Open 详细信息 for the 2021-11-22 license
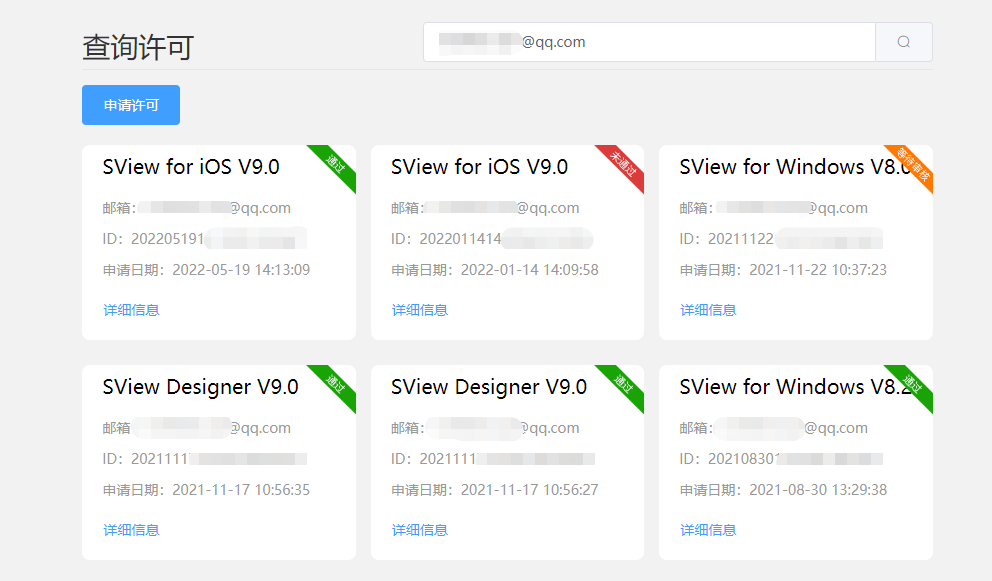The image size is (992, 581). click(x=708, y=310)
